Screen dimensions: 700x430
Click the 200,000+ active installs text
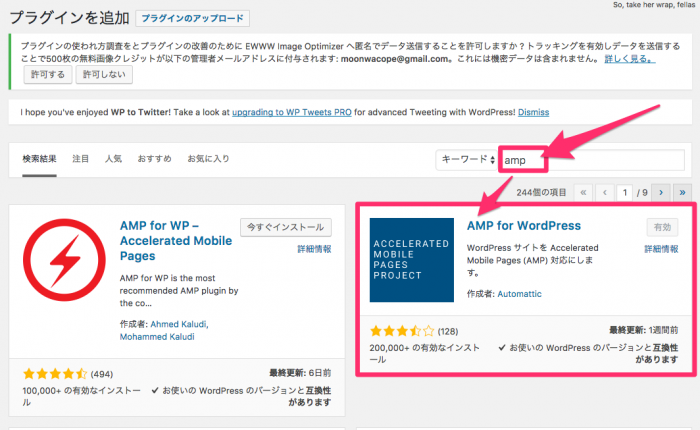(425, 353)
